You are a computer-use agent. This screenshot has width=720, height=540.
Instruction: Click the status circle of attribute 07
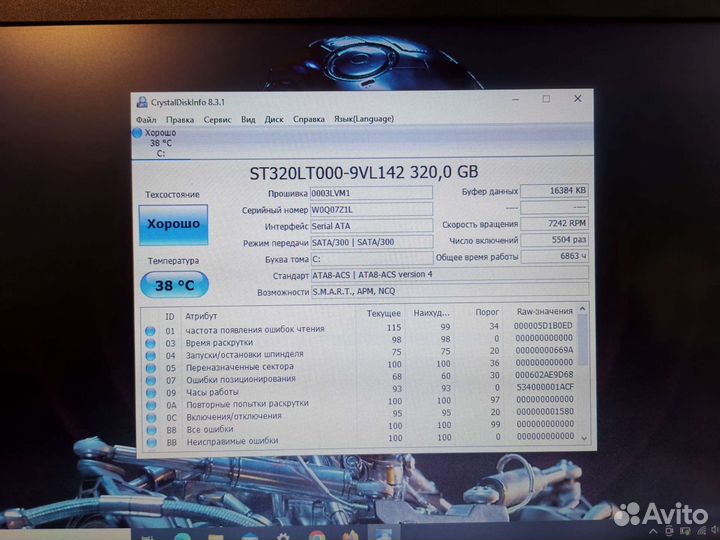tap(151, 380)
